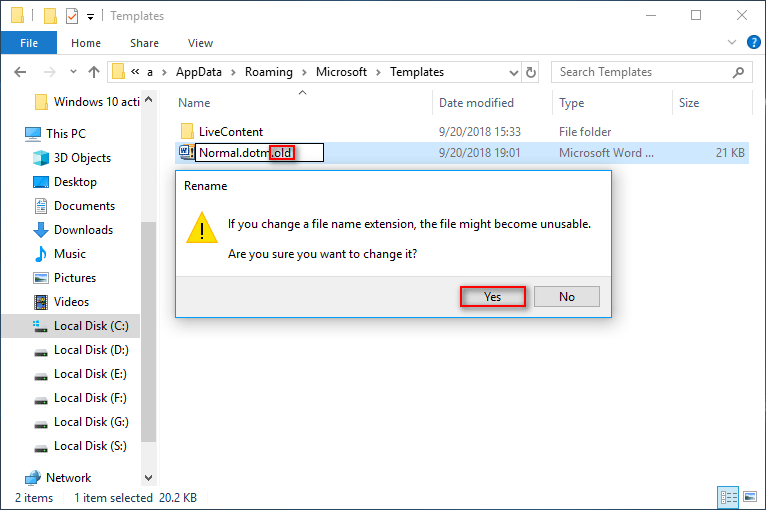Refresh the Templates folder view
766x510 pixels.
pos(531,72)
